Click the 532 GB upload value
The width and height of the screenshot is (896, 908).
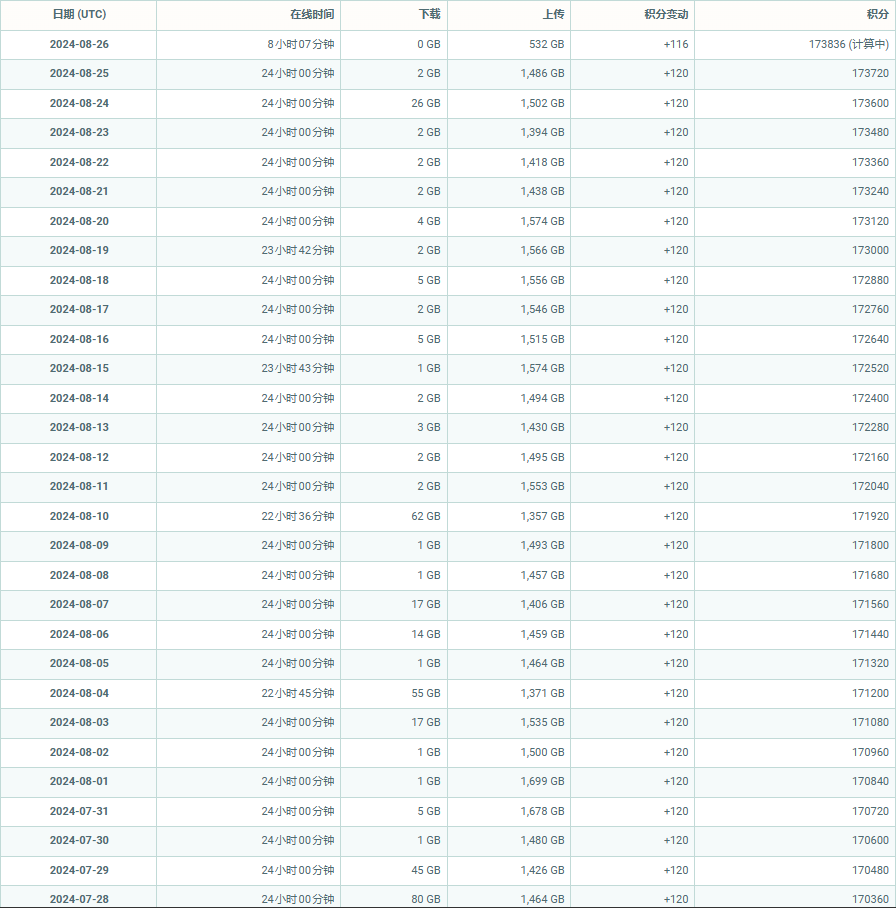tap(546, 45)
